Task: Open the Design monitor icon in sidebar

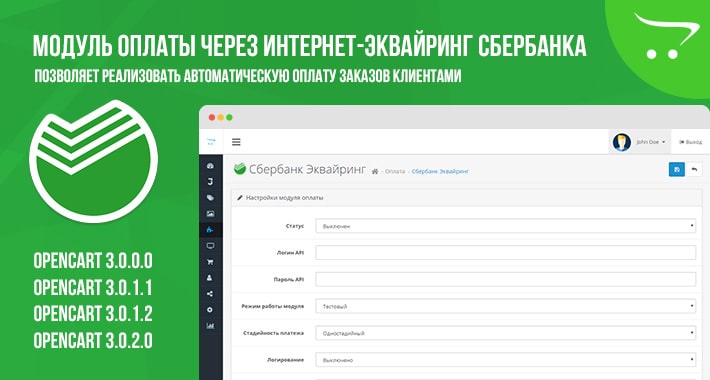Action: pos(210,246)
